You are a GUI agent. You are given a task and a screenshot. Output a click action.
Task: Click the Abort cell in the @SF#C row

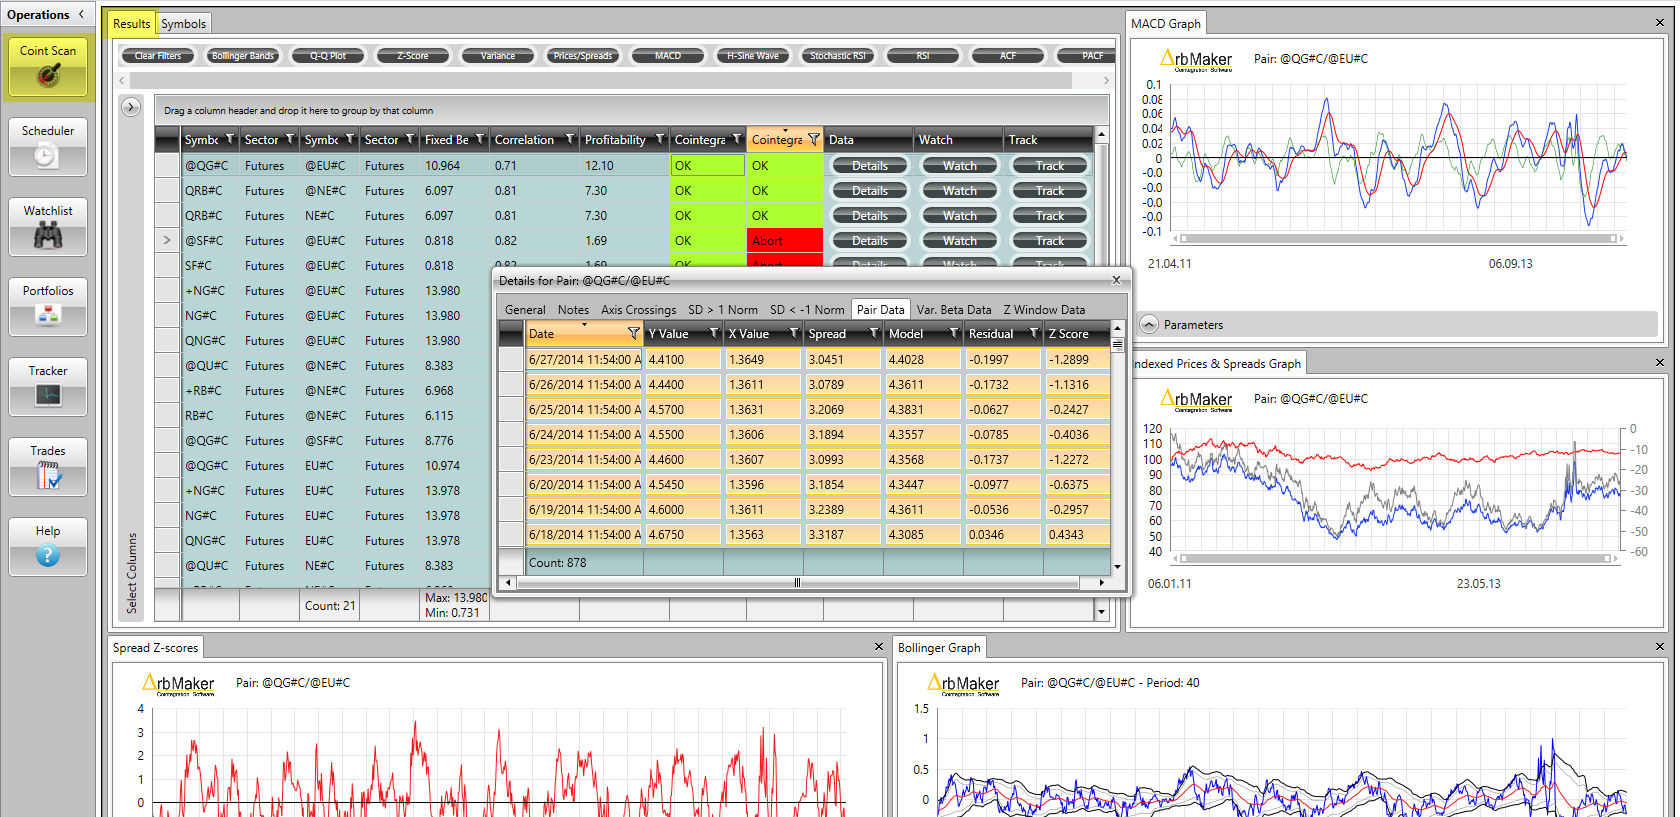click(x=785, y=241)
